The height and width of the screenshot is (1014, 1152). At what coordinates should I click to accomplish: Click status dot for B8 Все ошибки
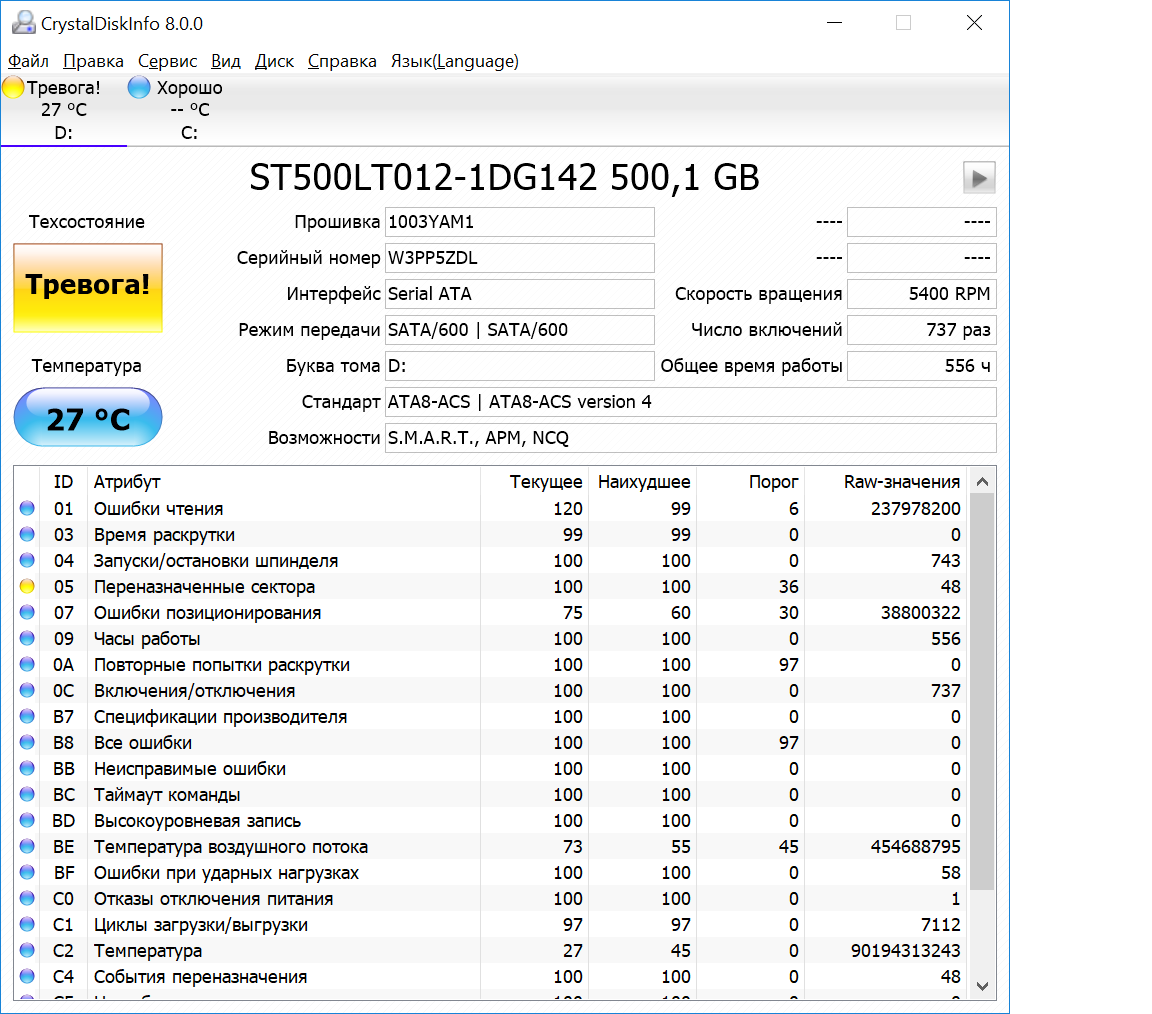(x=27, y=742)
